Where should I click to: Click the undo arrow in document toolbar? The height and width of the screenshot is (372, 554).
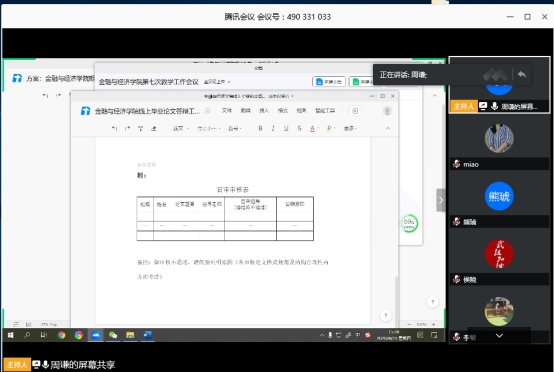114,128
